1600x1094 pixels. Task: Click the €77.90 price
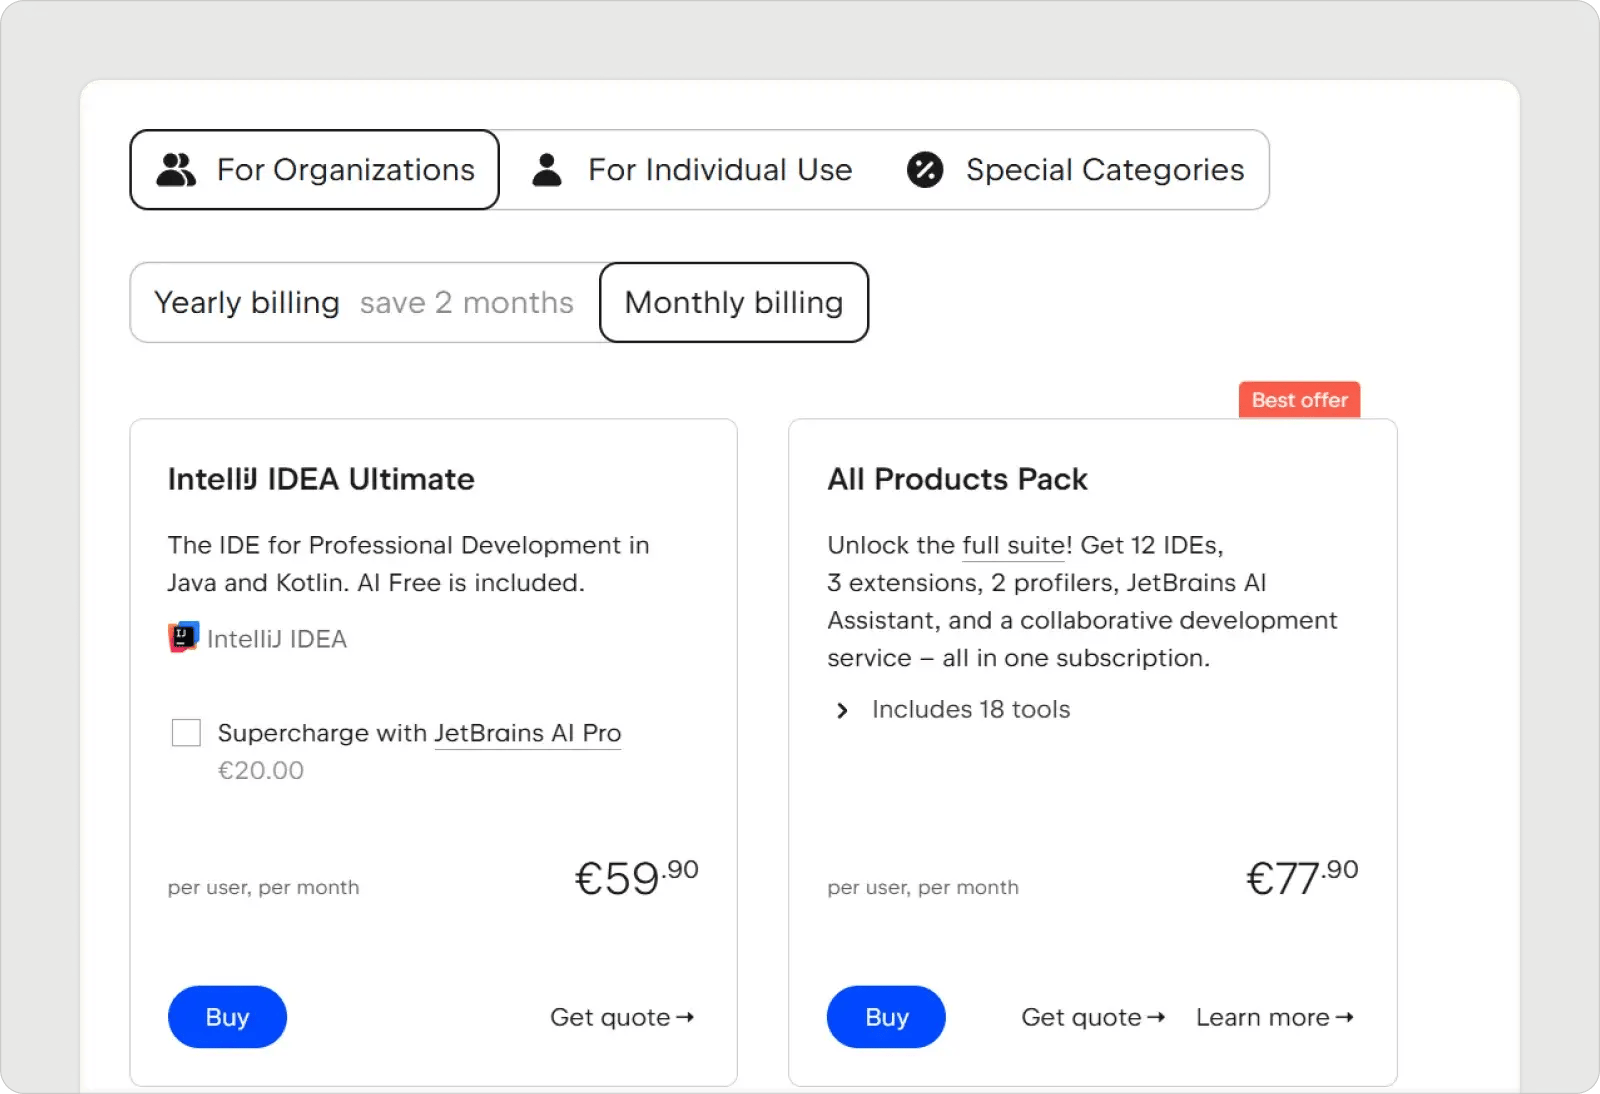[x=1302, y=878]
